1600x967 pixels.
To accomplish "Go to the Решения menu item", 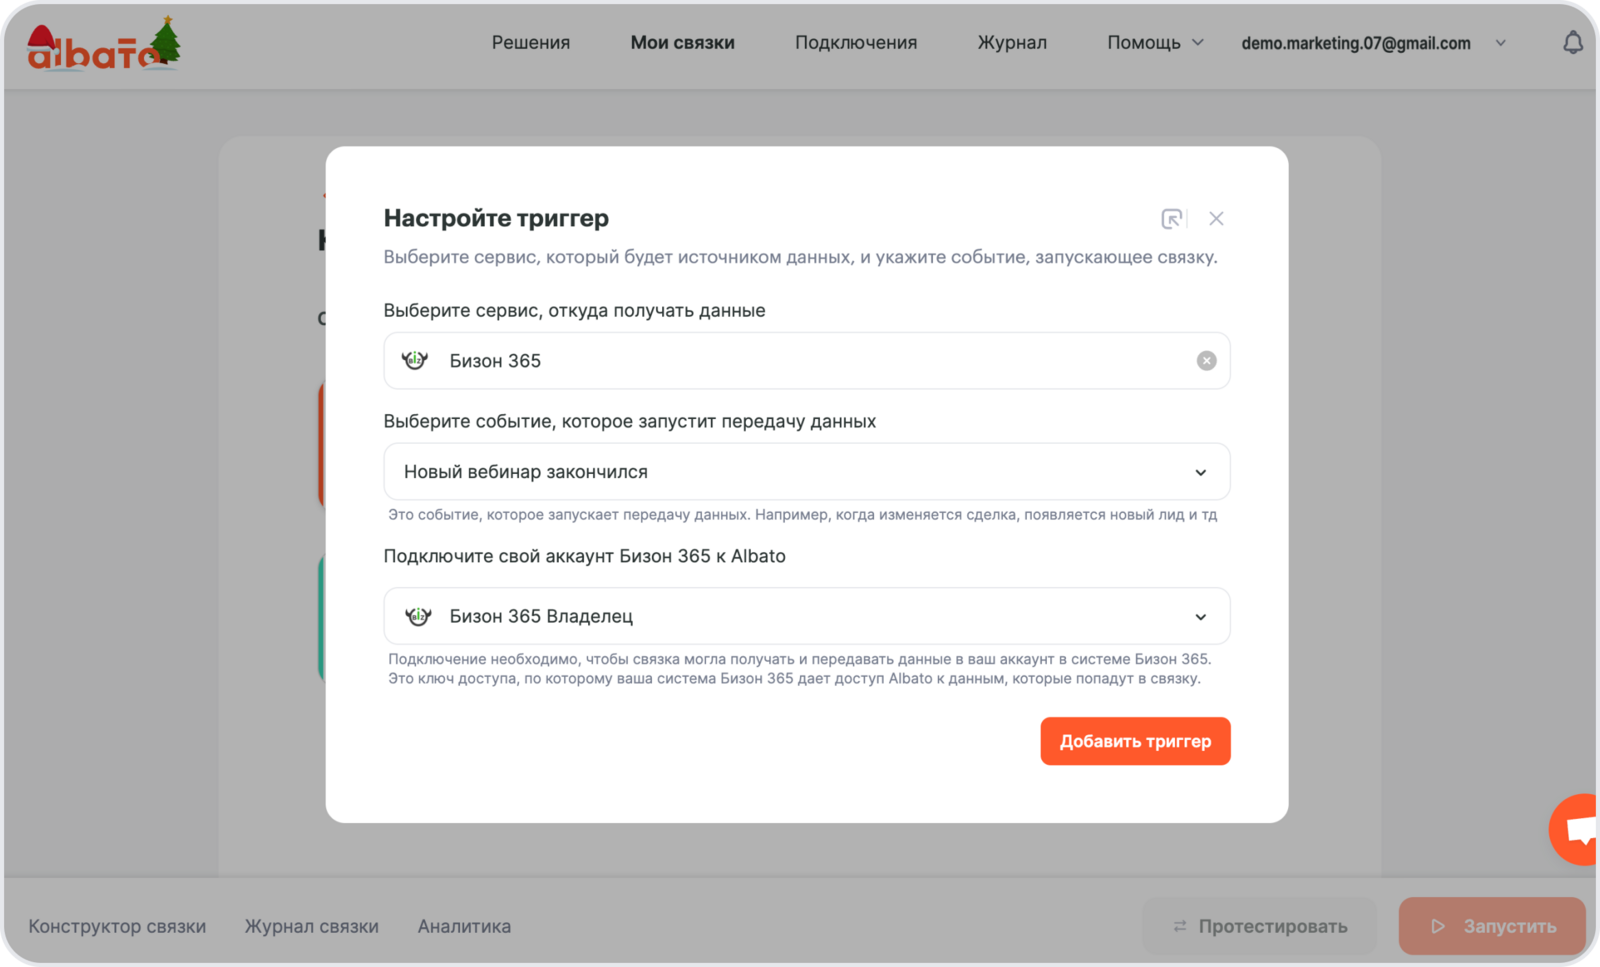I will (530, 43).
